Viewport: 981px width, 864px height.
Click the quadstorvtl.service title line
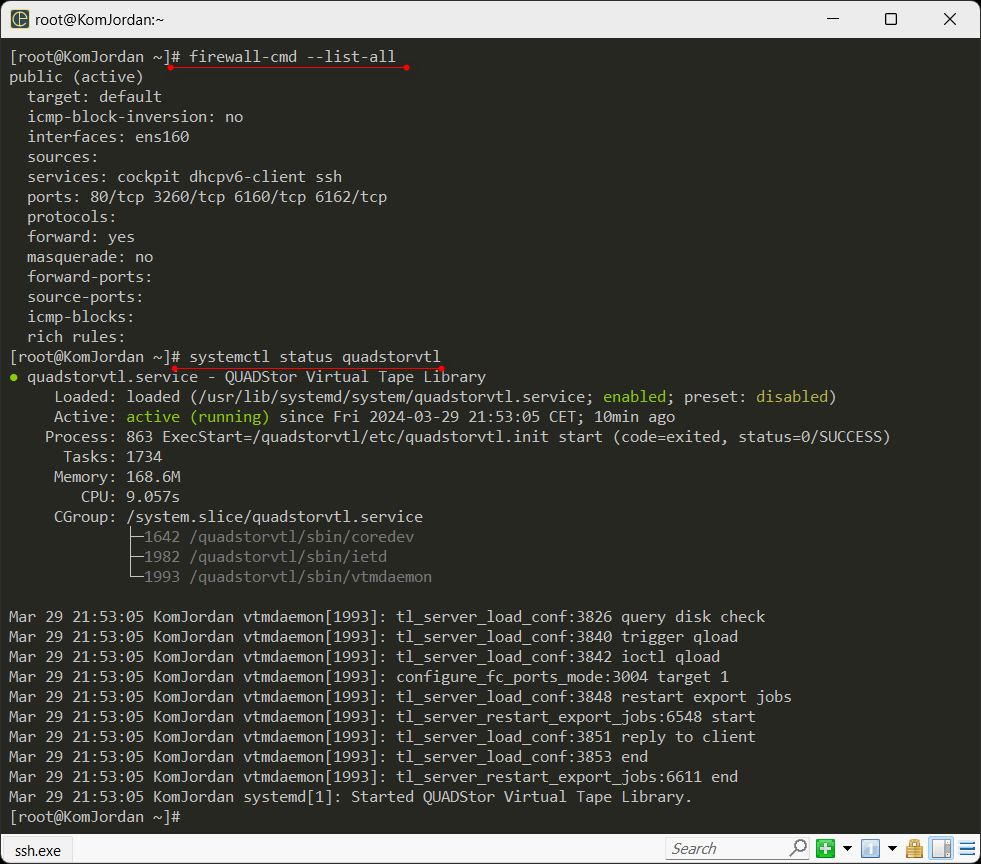click(248, 377)
